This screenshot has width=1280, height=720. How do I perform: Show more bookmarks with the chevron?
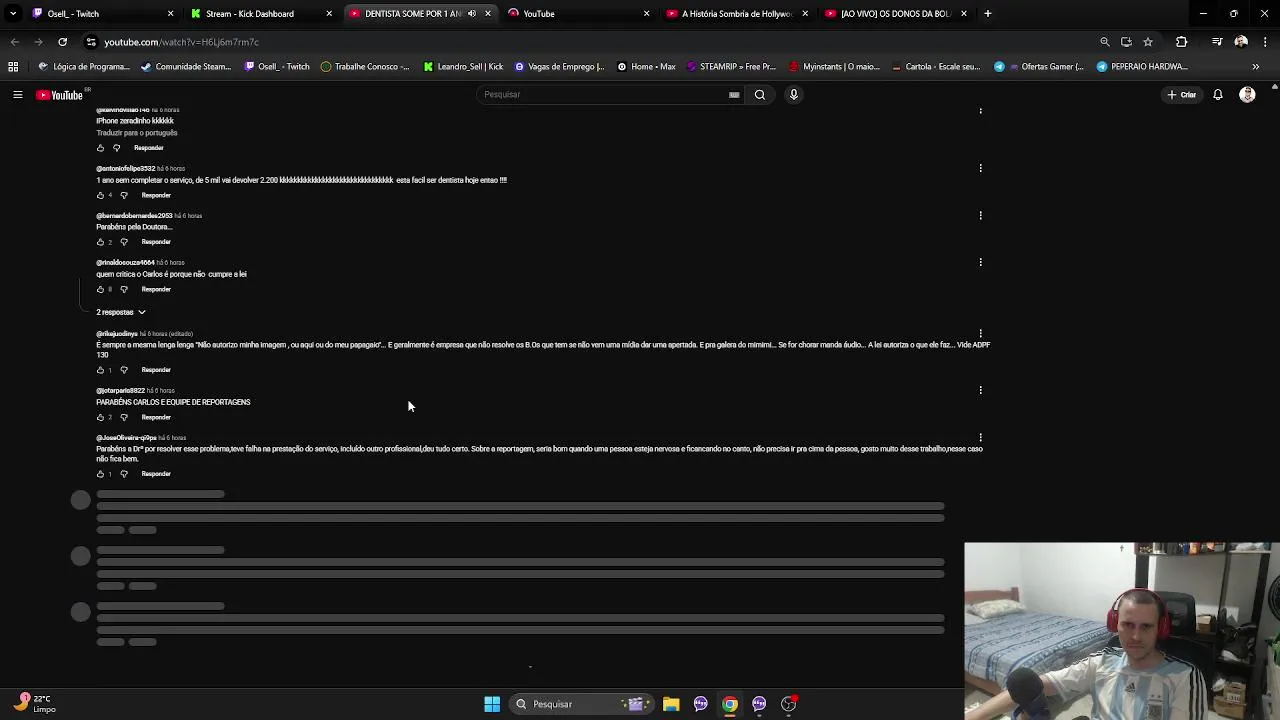(x=1255, y=67)
